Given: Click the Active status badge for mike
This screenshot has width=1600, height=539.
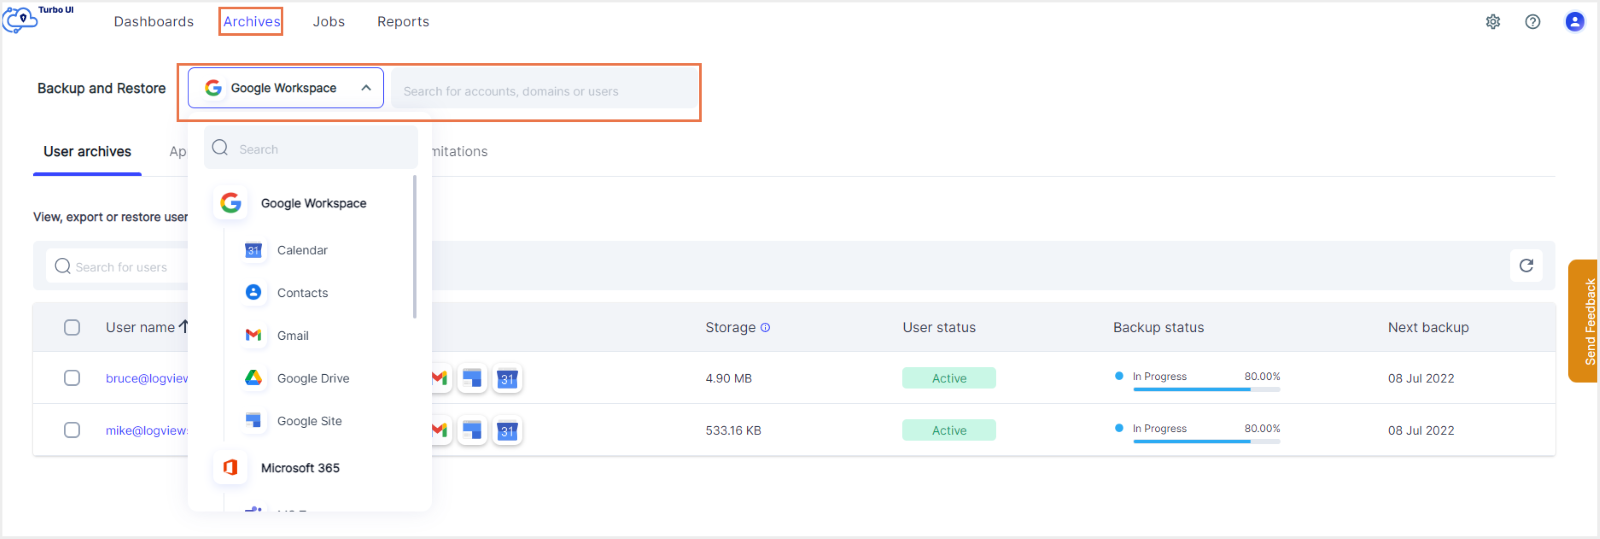Looking at the screenshot, I should coord(949,430).
